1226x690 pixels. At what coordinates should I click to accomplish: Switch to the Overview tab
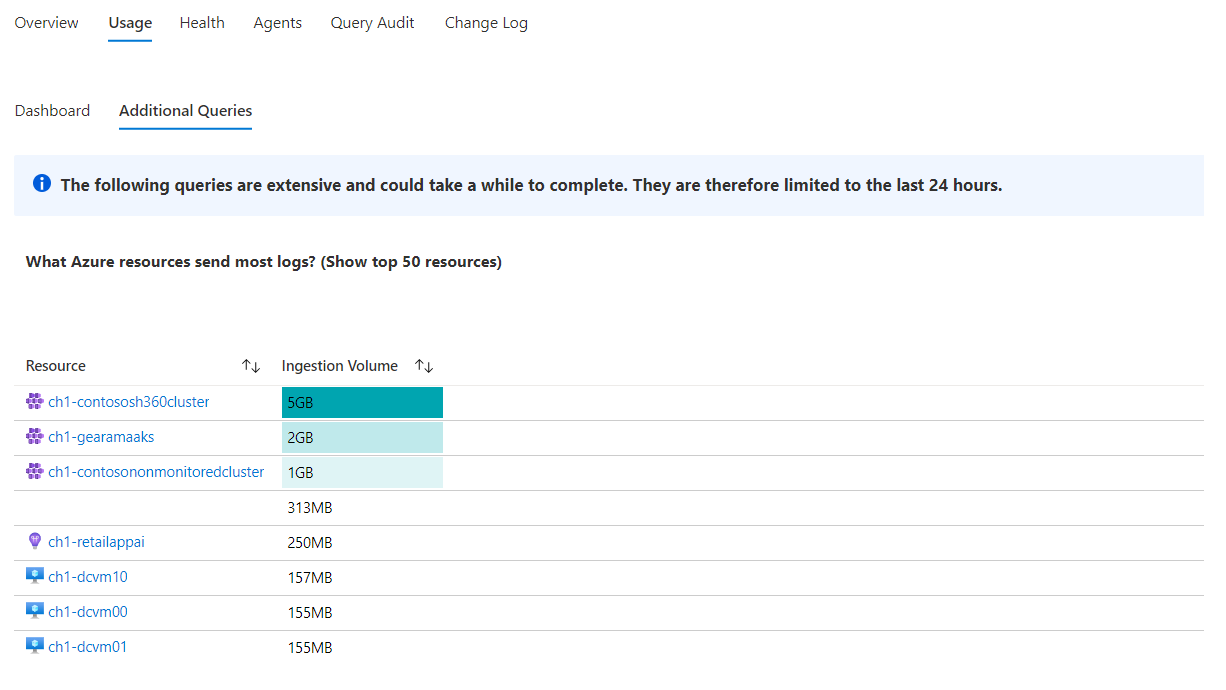click(46, 23)
